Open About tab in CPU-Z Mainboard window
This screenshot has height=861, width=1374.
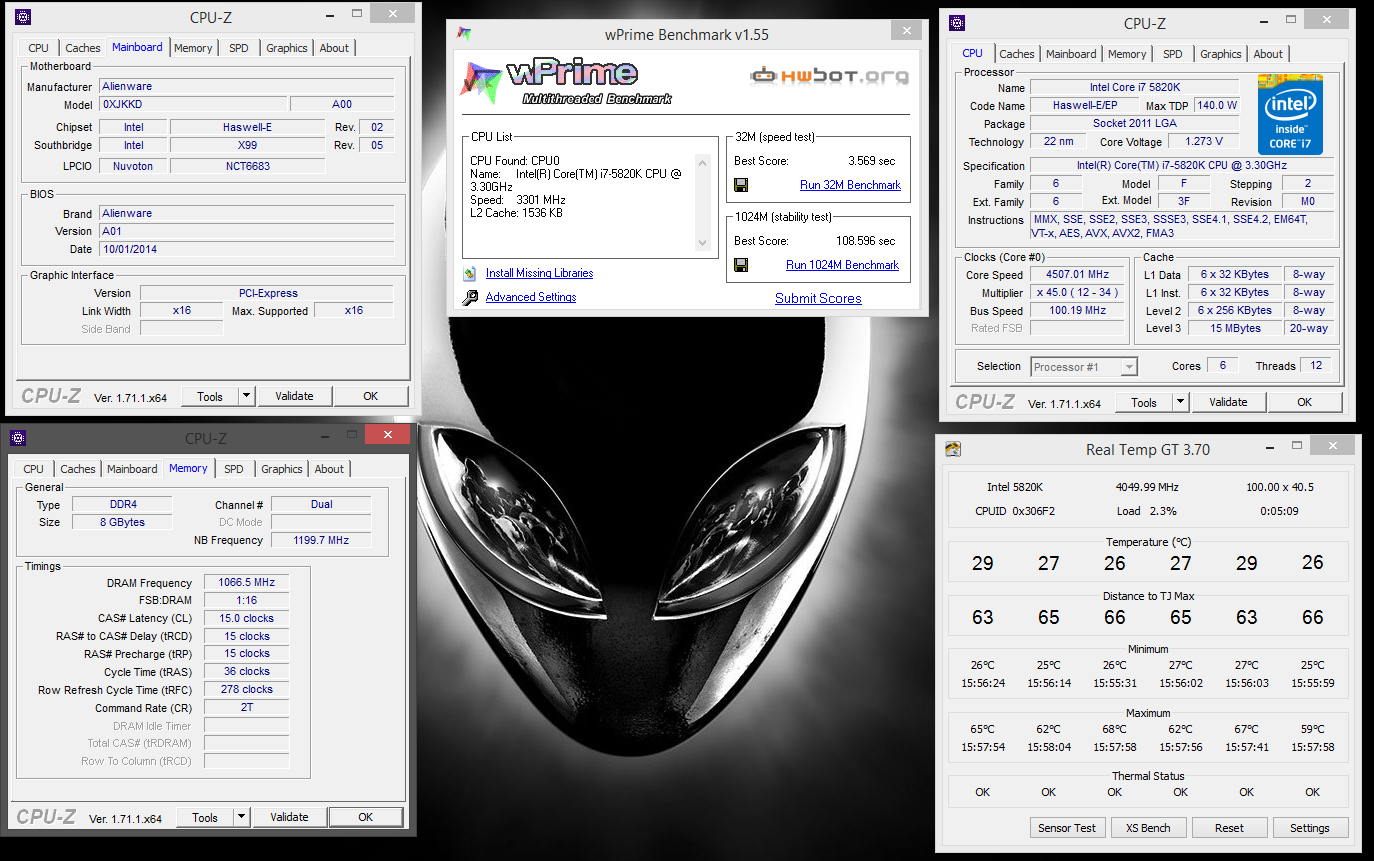pos(334,48)
